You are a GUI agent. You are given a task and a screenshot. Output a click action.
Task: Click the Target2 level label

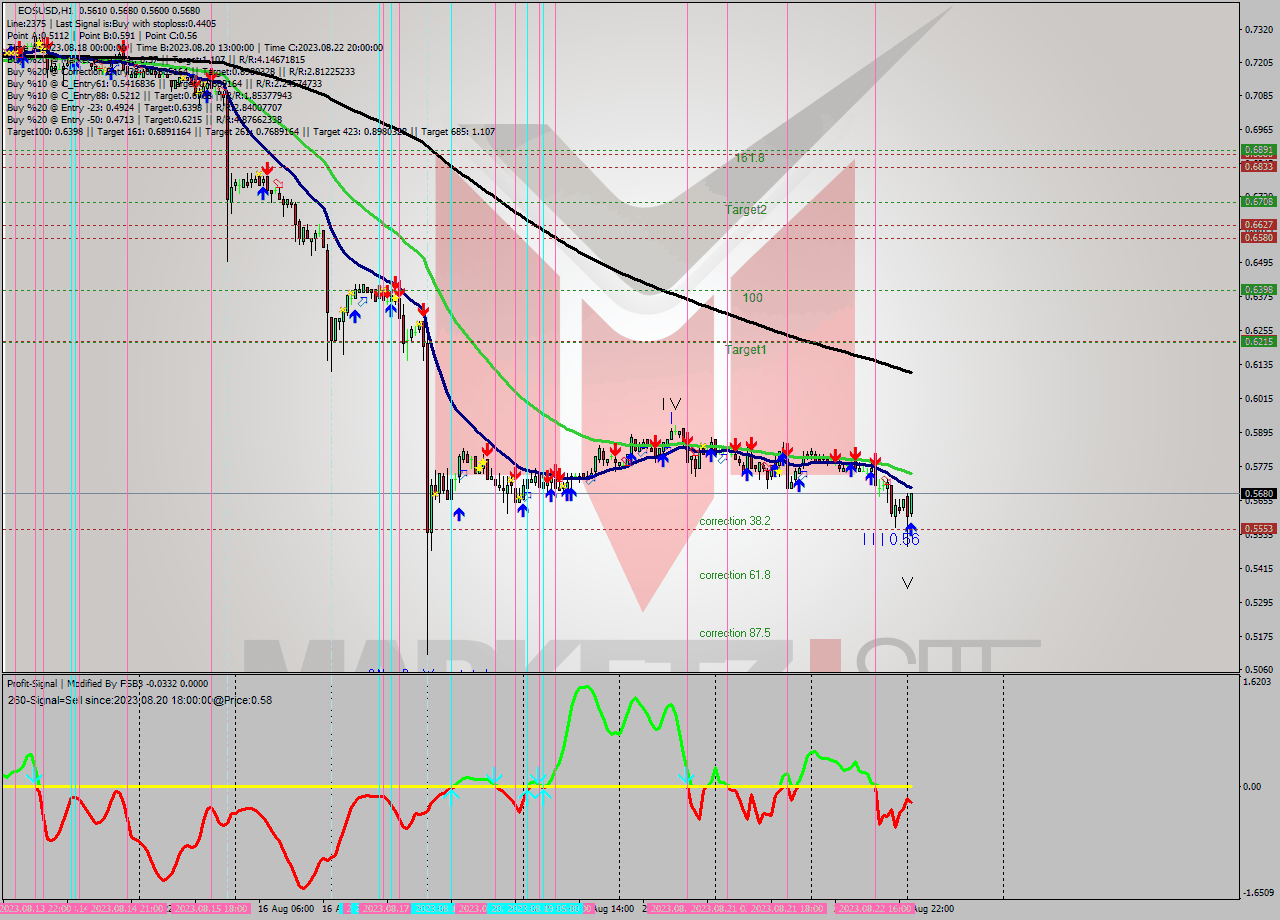[746, 210]
